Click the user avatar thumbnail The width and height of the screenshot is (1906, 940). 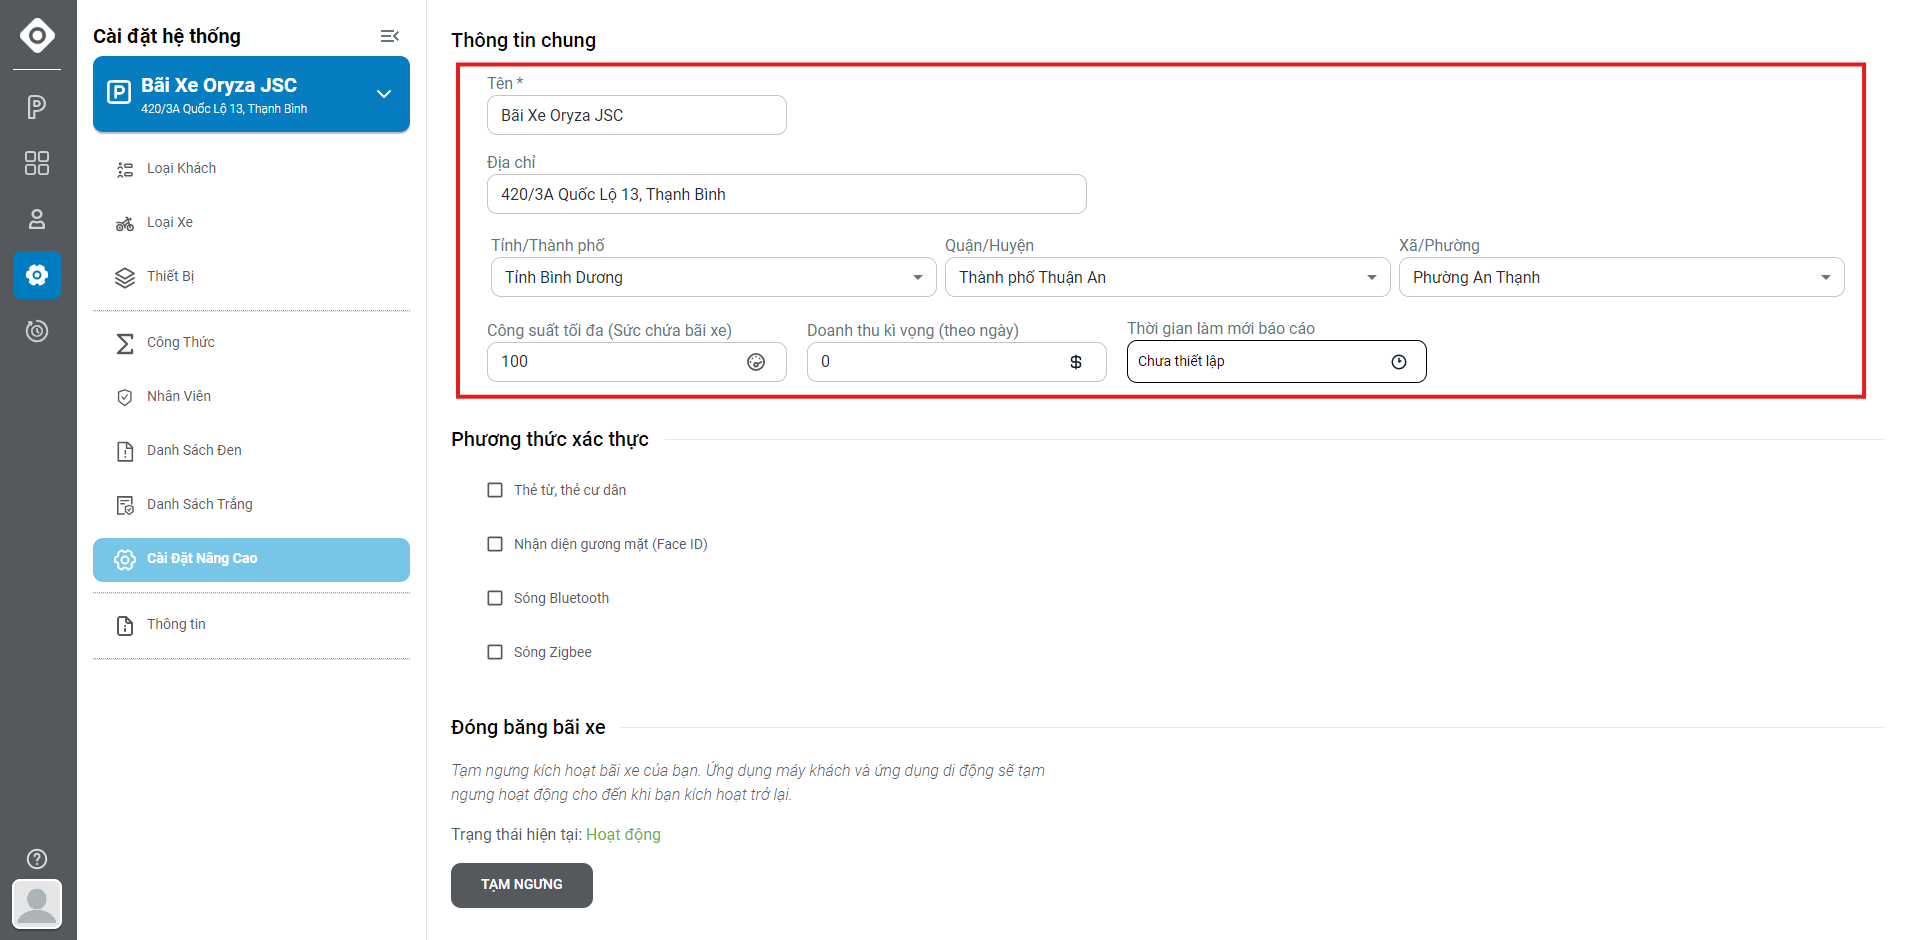[37, 904]
